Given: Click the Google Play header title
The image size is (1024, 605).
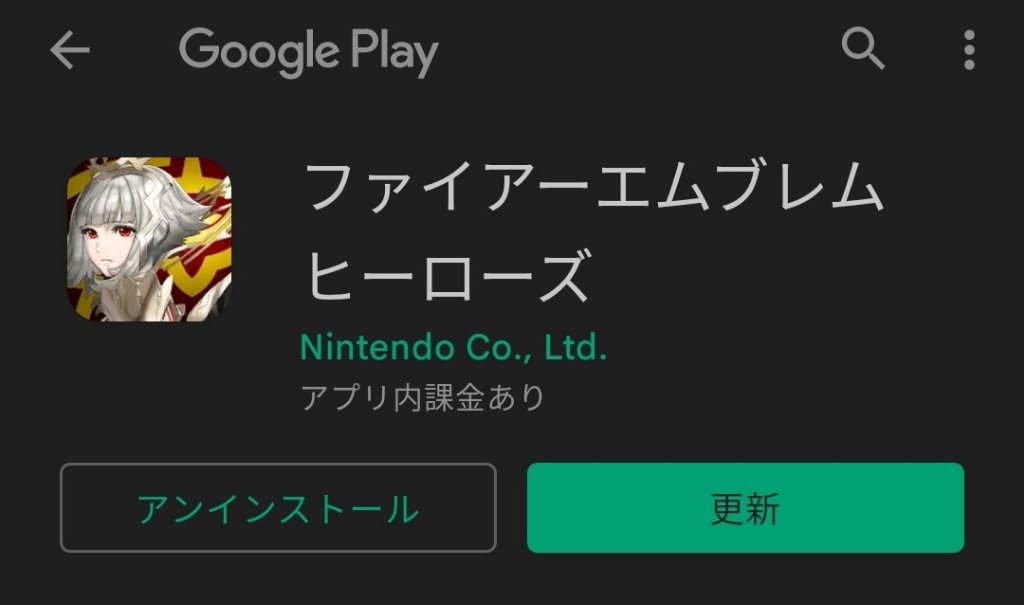Looking at the screenshot, I should click(308, 51).
